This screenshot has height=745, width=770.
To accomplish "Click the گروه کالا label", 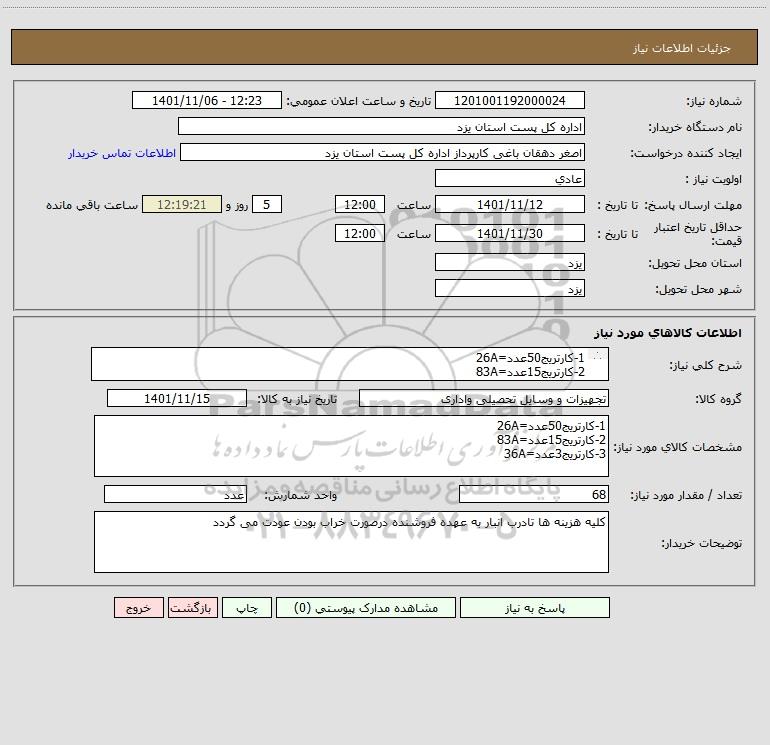I will point(718,399).
